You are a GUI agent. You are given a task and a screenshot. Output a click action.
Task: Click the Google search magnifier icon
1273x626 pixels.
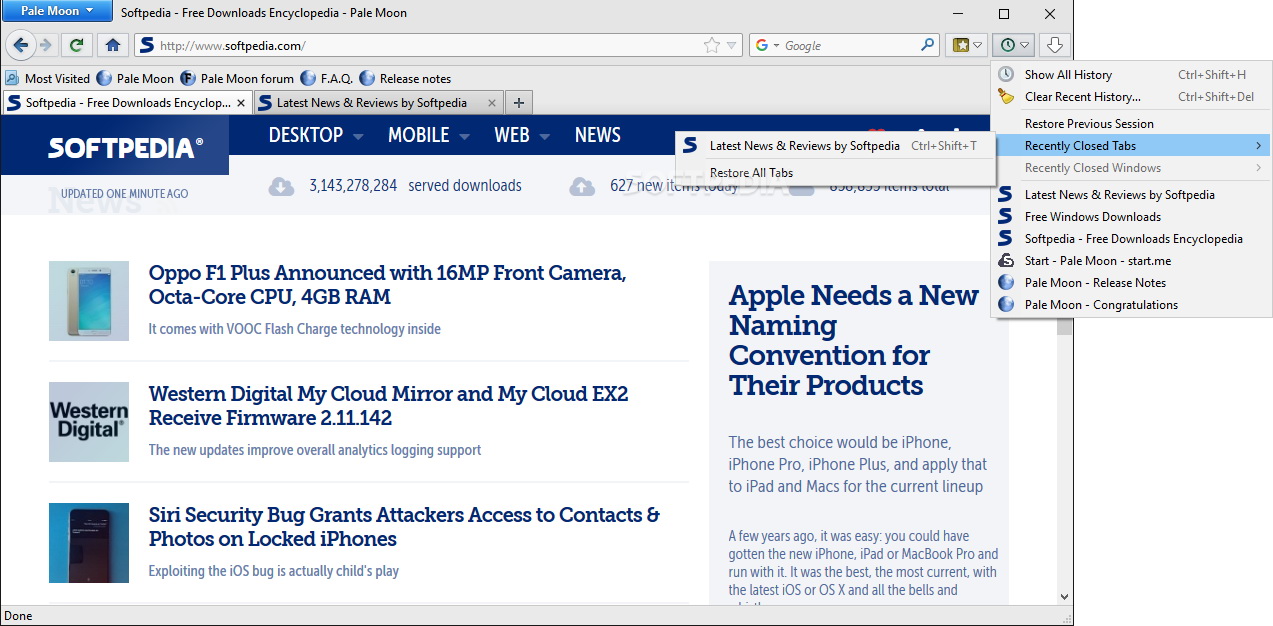pyautogui.click(x=928, y=45)
